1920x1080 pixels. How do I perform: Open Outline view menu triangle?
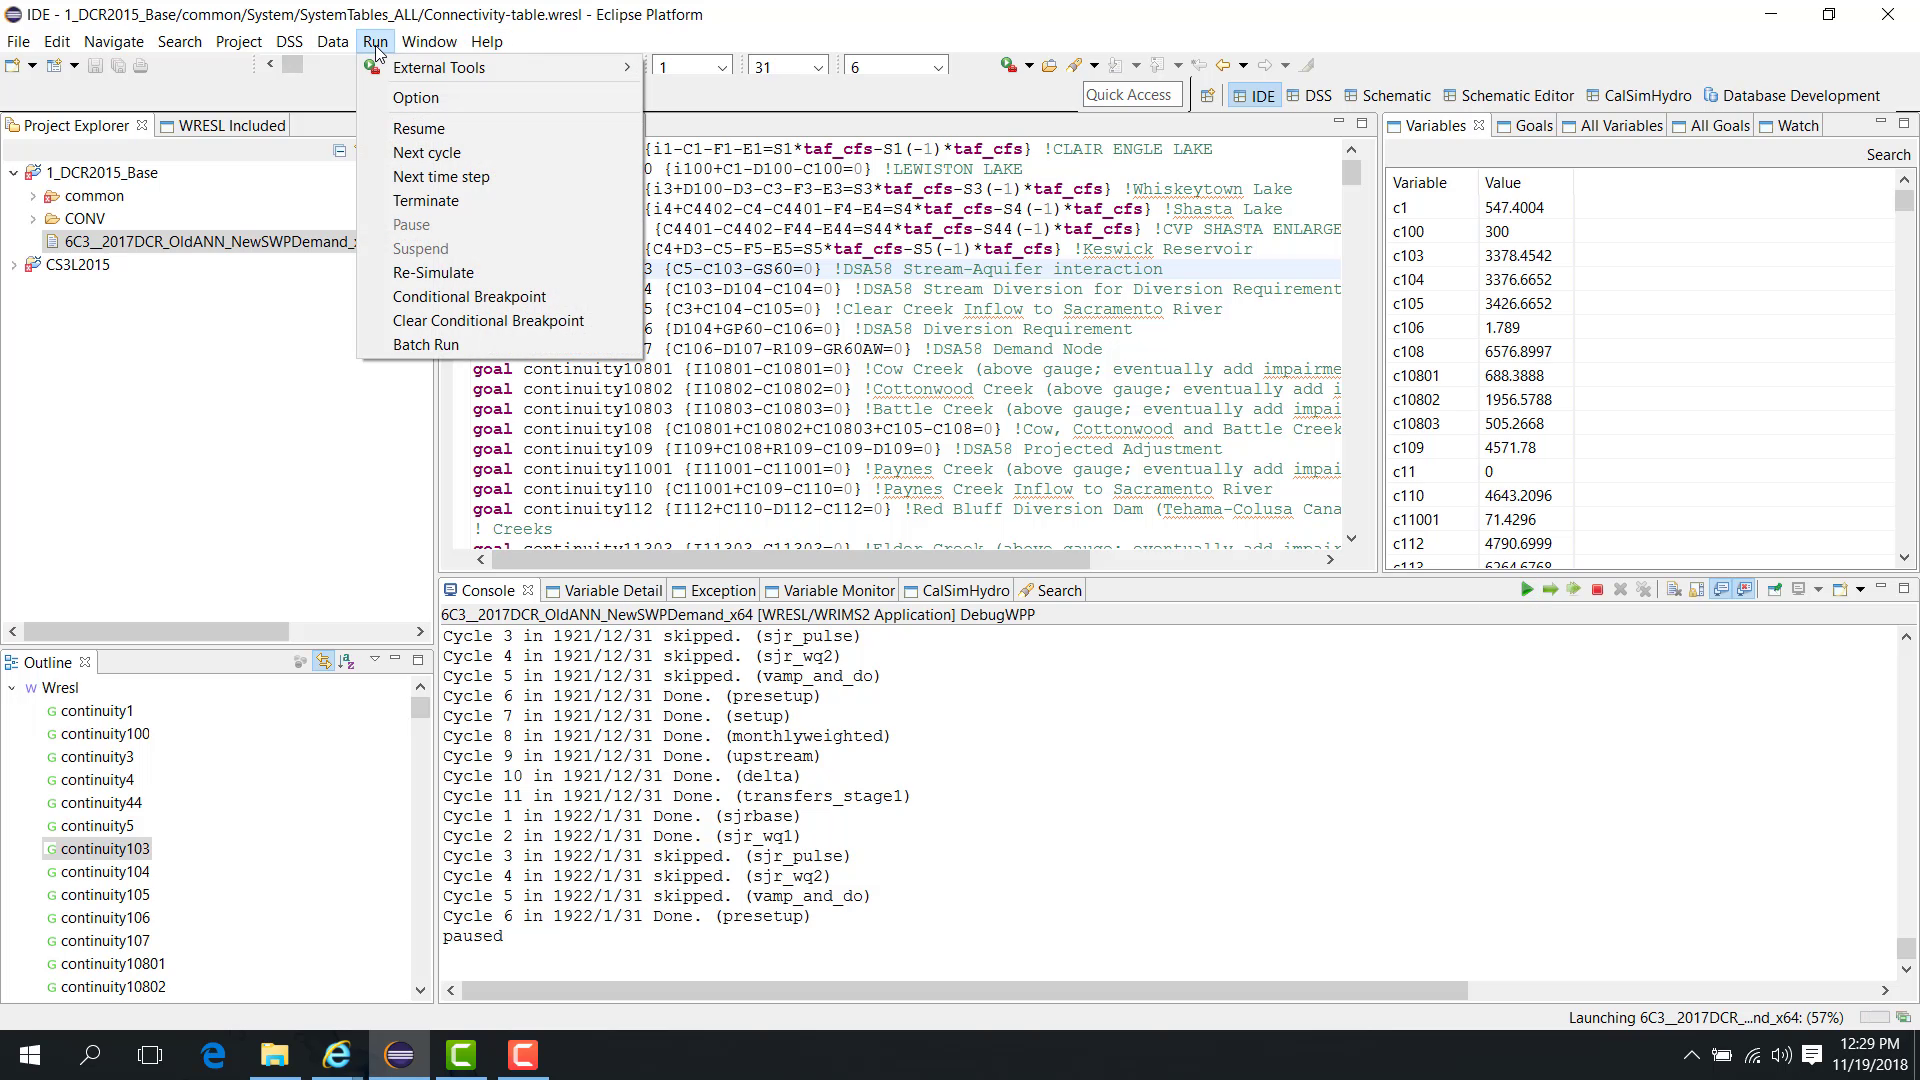tap(374, 660)
